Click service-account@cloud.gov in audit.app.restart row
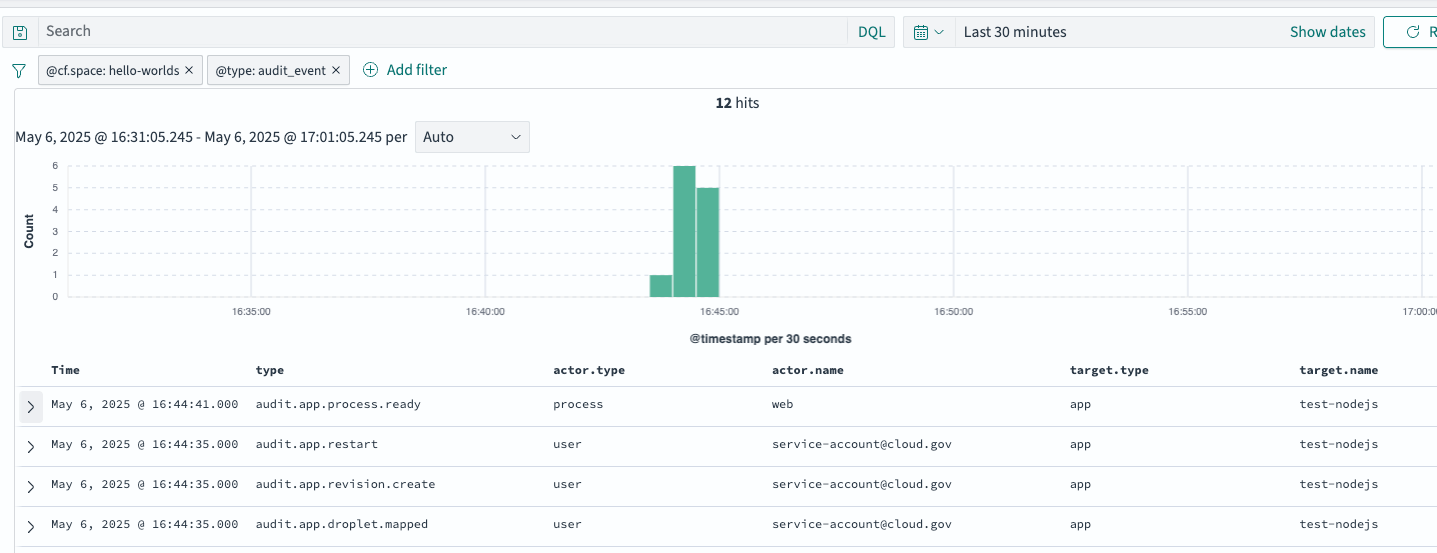This screenshot has height=553, width=1437. pos(862,444)
